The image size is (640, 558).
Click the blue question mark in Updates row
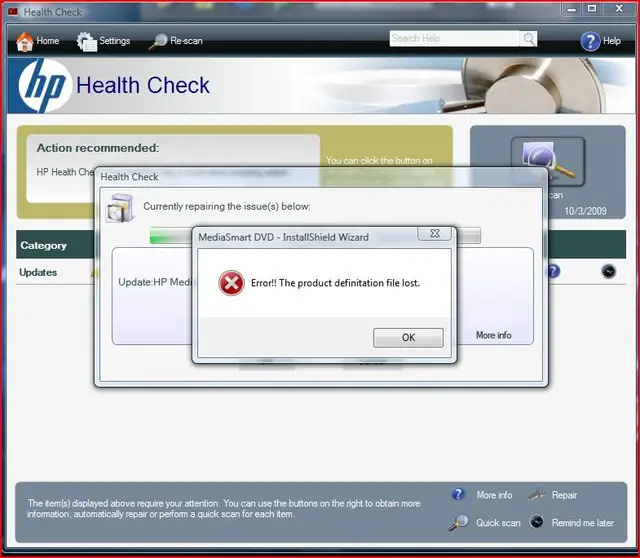[x=552, y=271]
